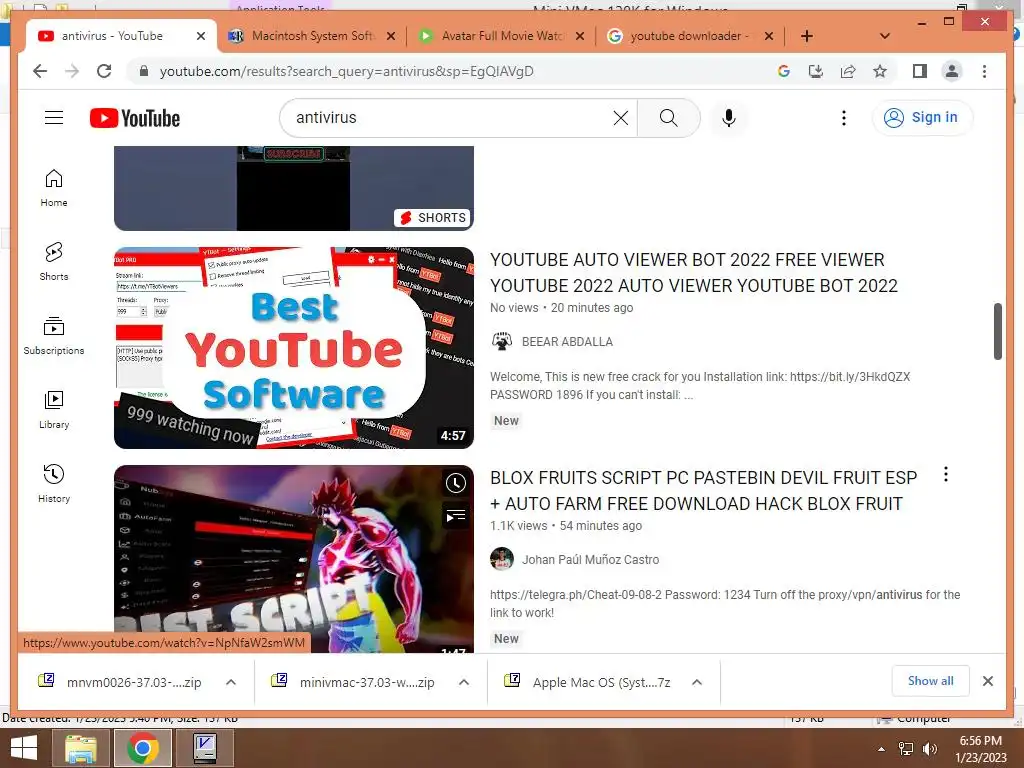
Task: Reload the YouTube results page
Action: (x=104, y=71)
